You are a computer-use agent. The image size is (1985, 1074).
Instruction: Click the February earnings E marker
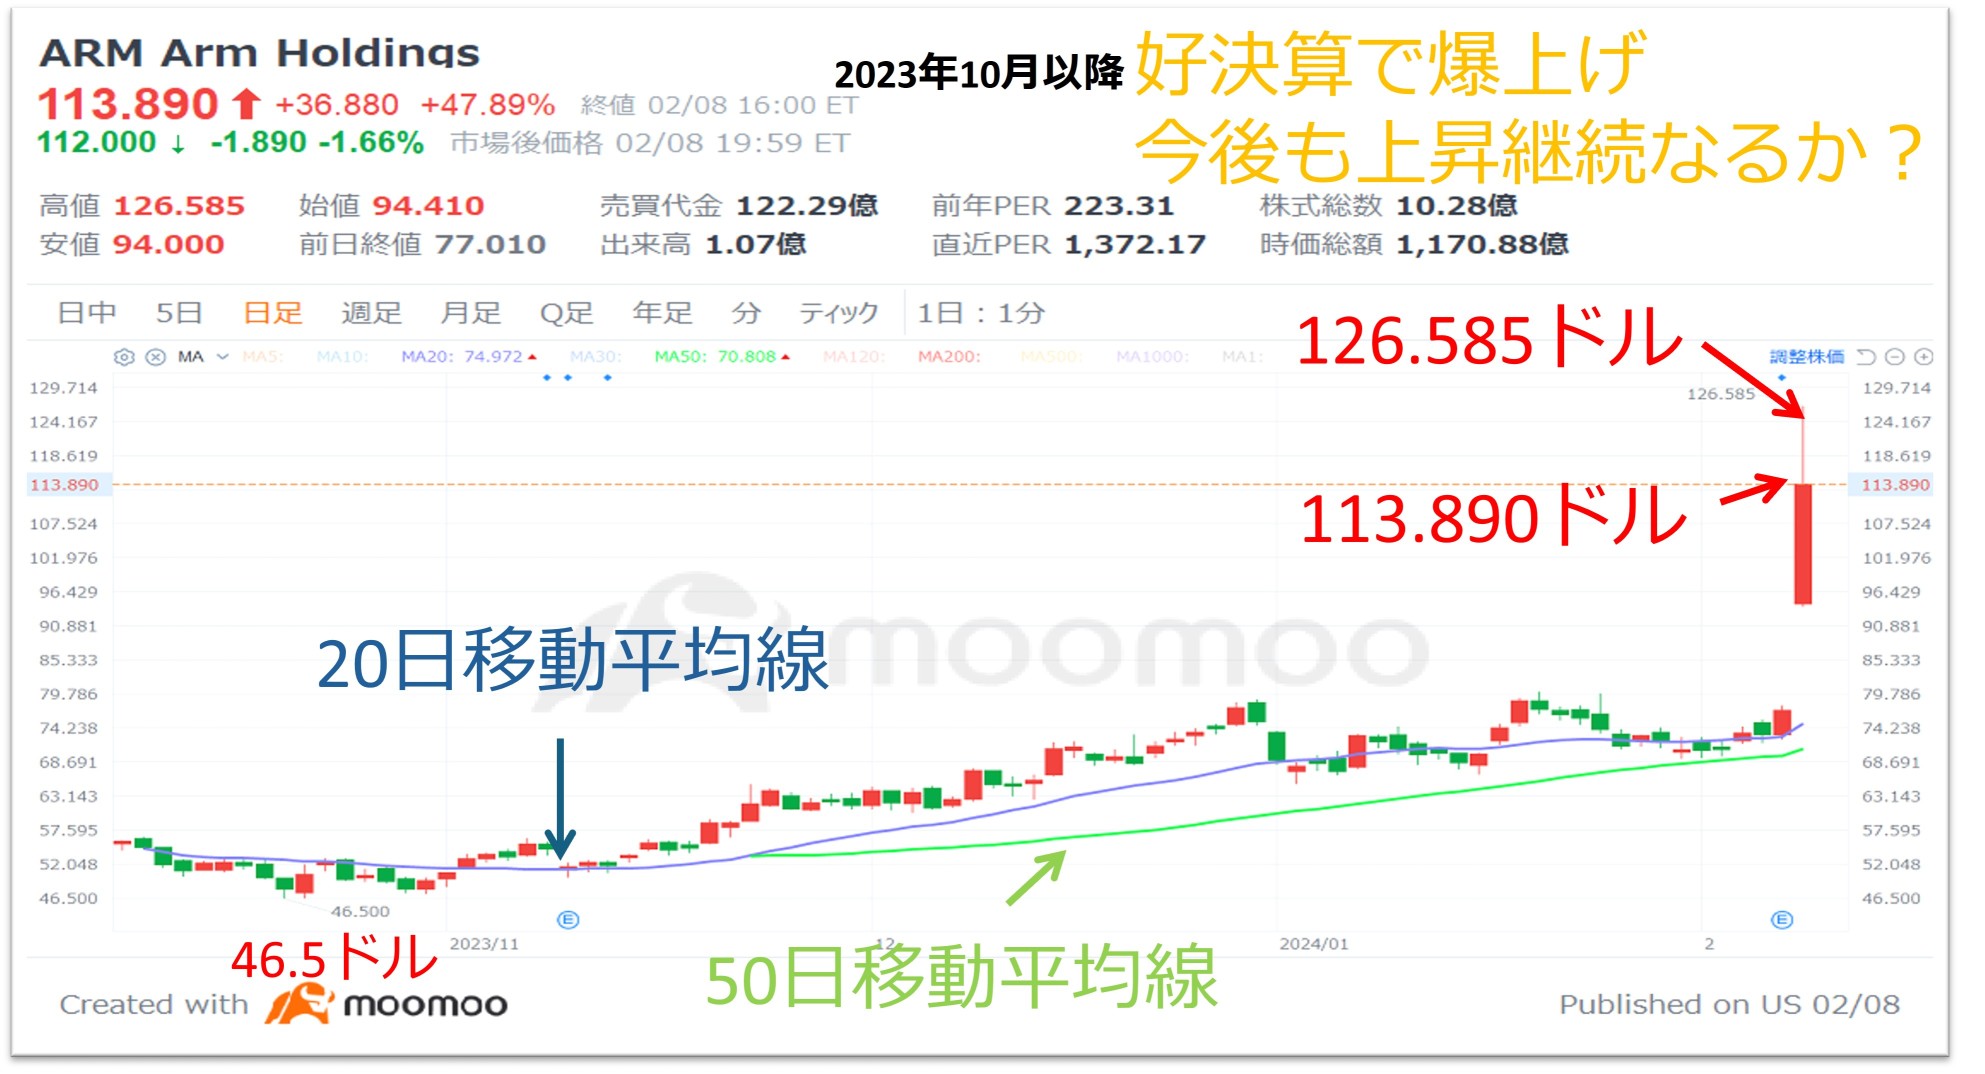click(1782, 920)
